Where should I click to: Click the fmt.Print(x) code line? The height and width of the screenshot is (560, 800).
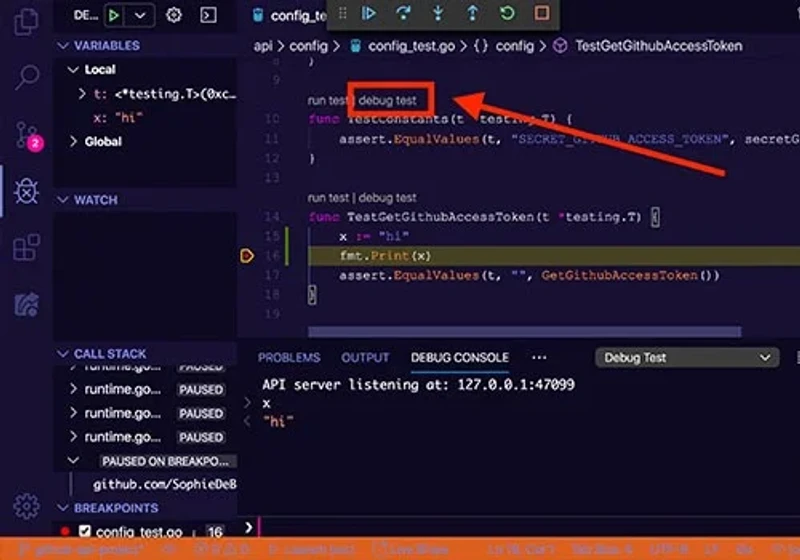385,256
